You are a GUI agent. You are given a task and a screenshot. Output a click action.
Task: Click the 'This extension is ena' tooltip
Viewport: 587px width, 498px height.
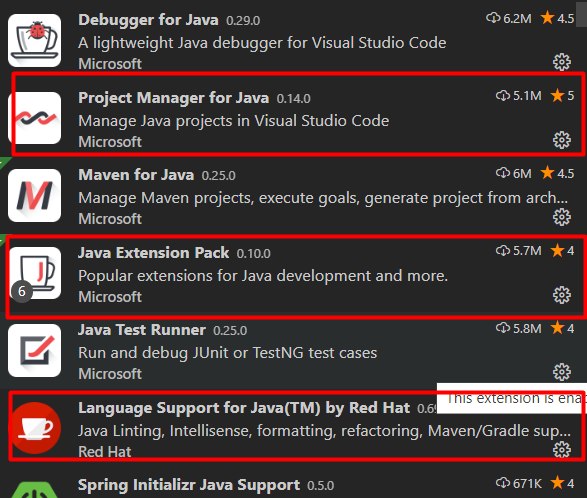512,398
